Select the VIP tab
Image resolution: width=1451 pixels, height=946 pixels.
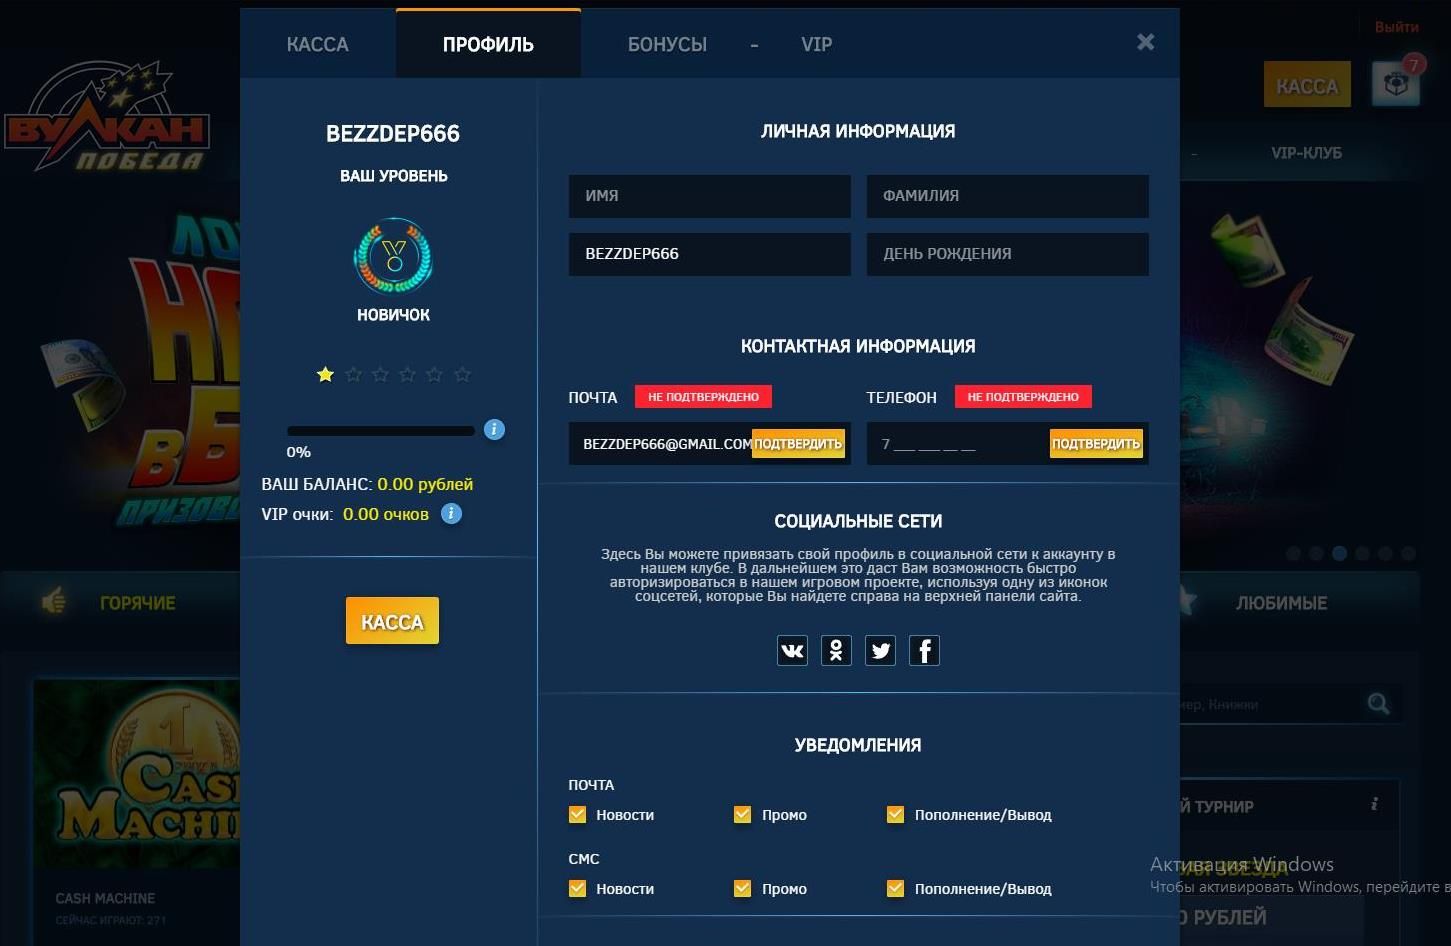pos(816,45)
